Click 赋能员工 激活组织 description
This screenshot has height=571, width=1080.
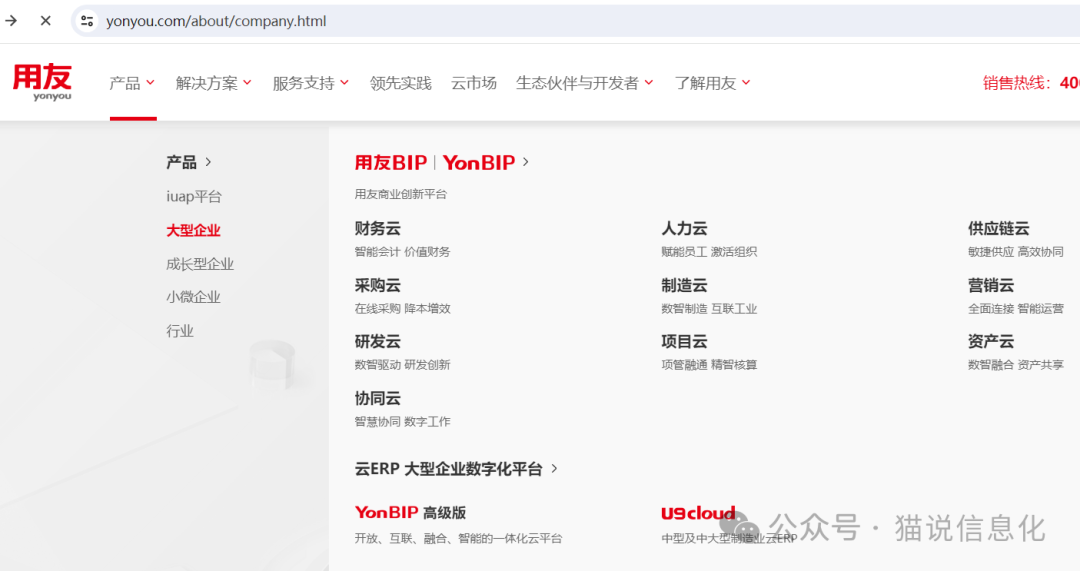[709, 252]
